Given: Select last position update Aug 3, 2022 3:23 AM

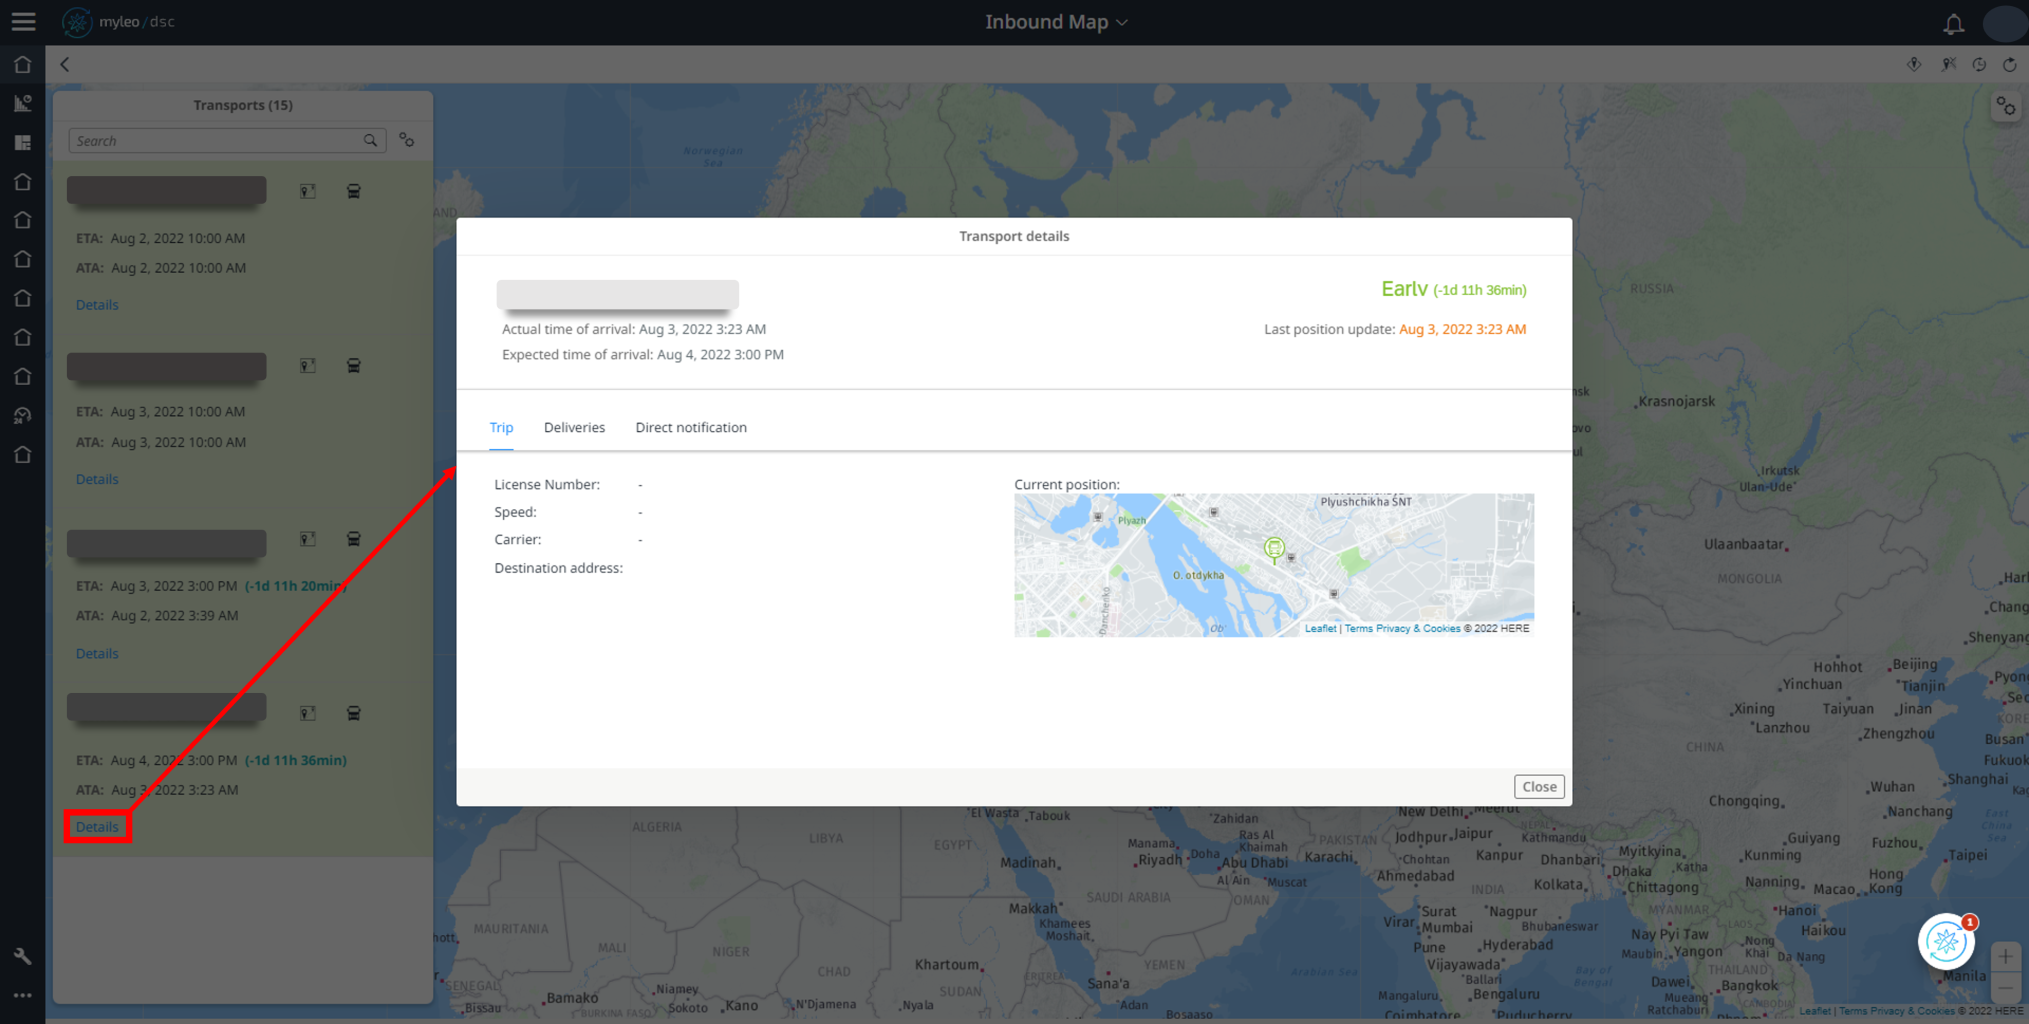Looking at the screenshot, I should 1462,329.
